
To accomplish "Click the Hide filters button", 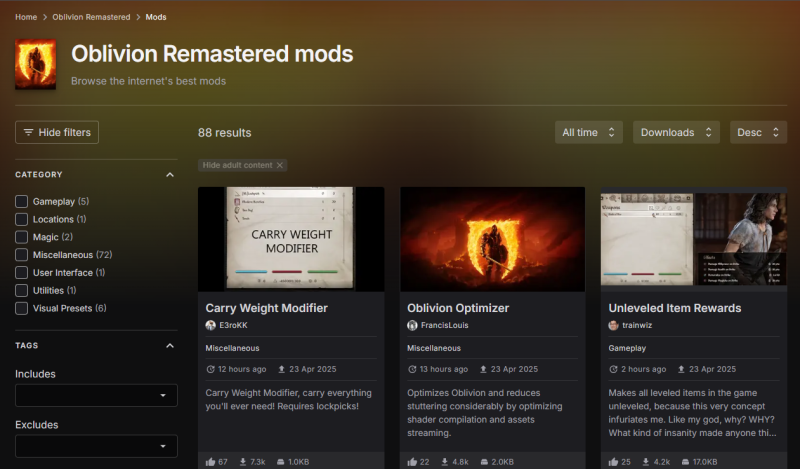I will pos(57,132).
